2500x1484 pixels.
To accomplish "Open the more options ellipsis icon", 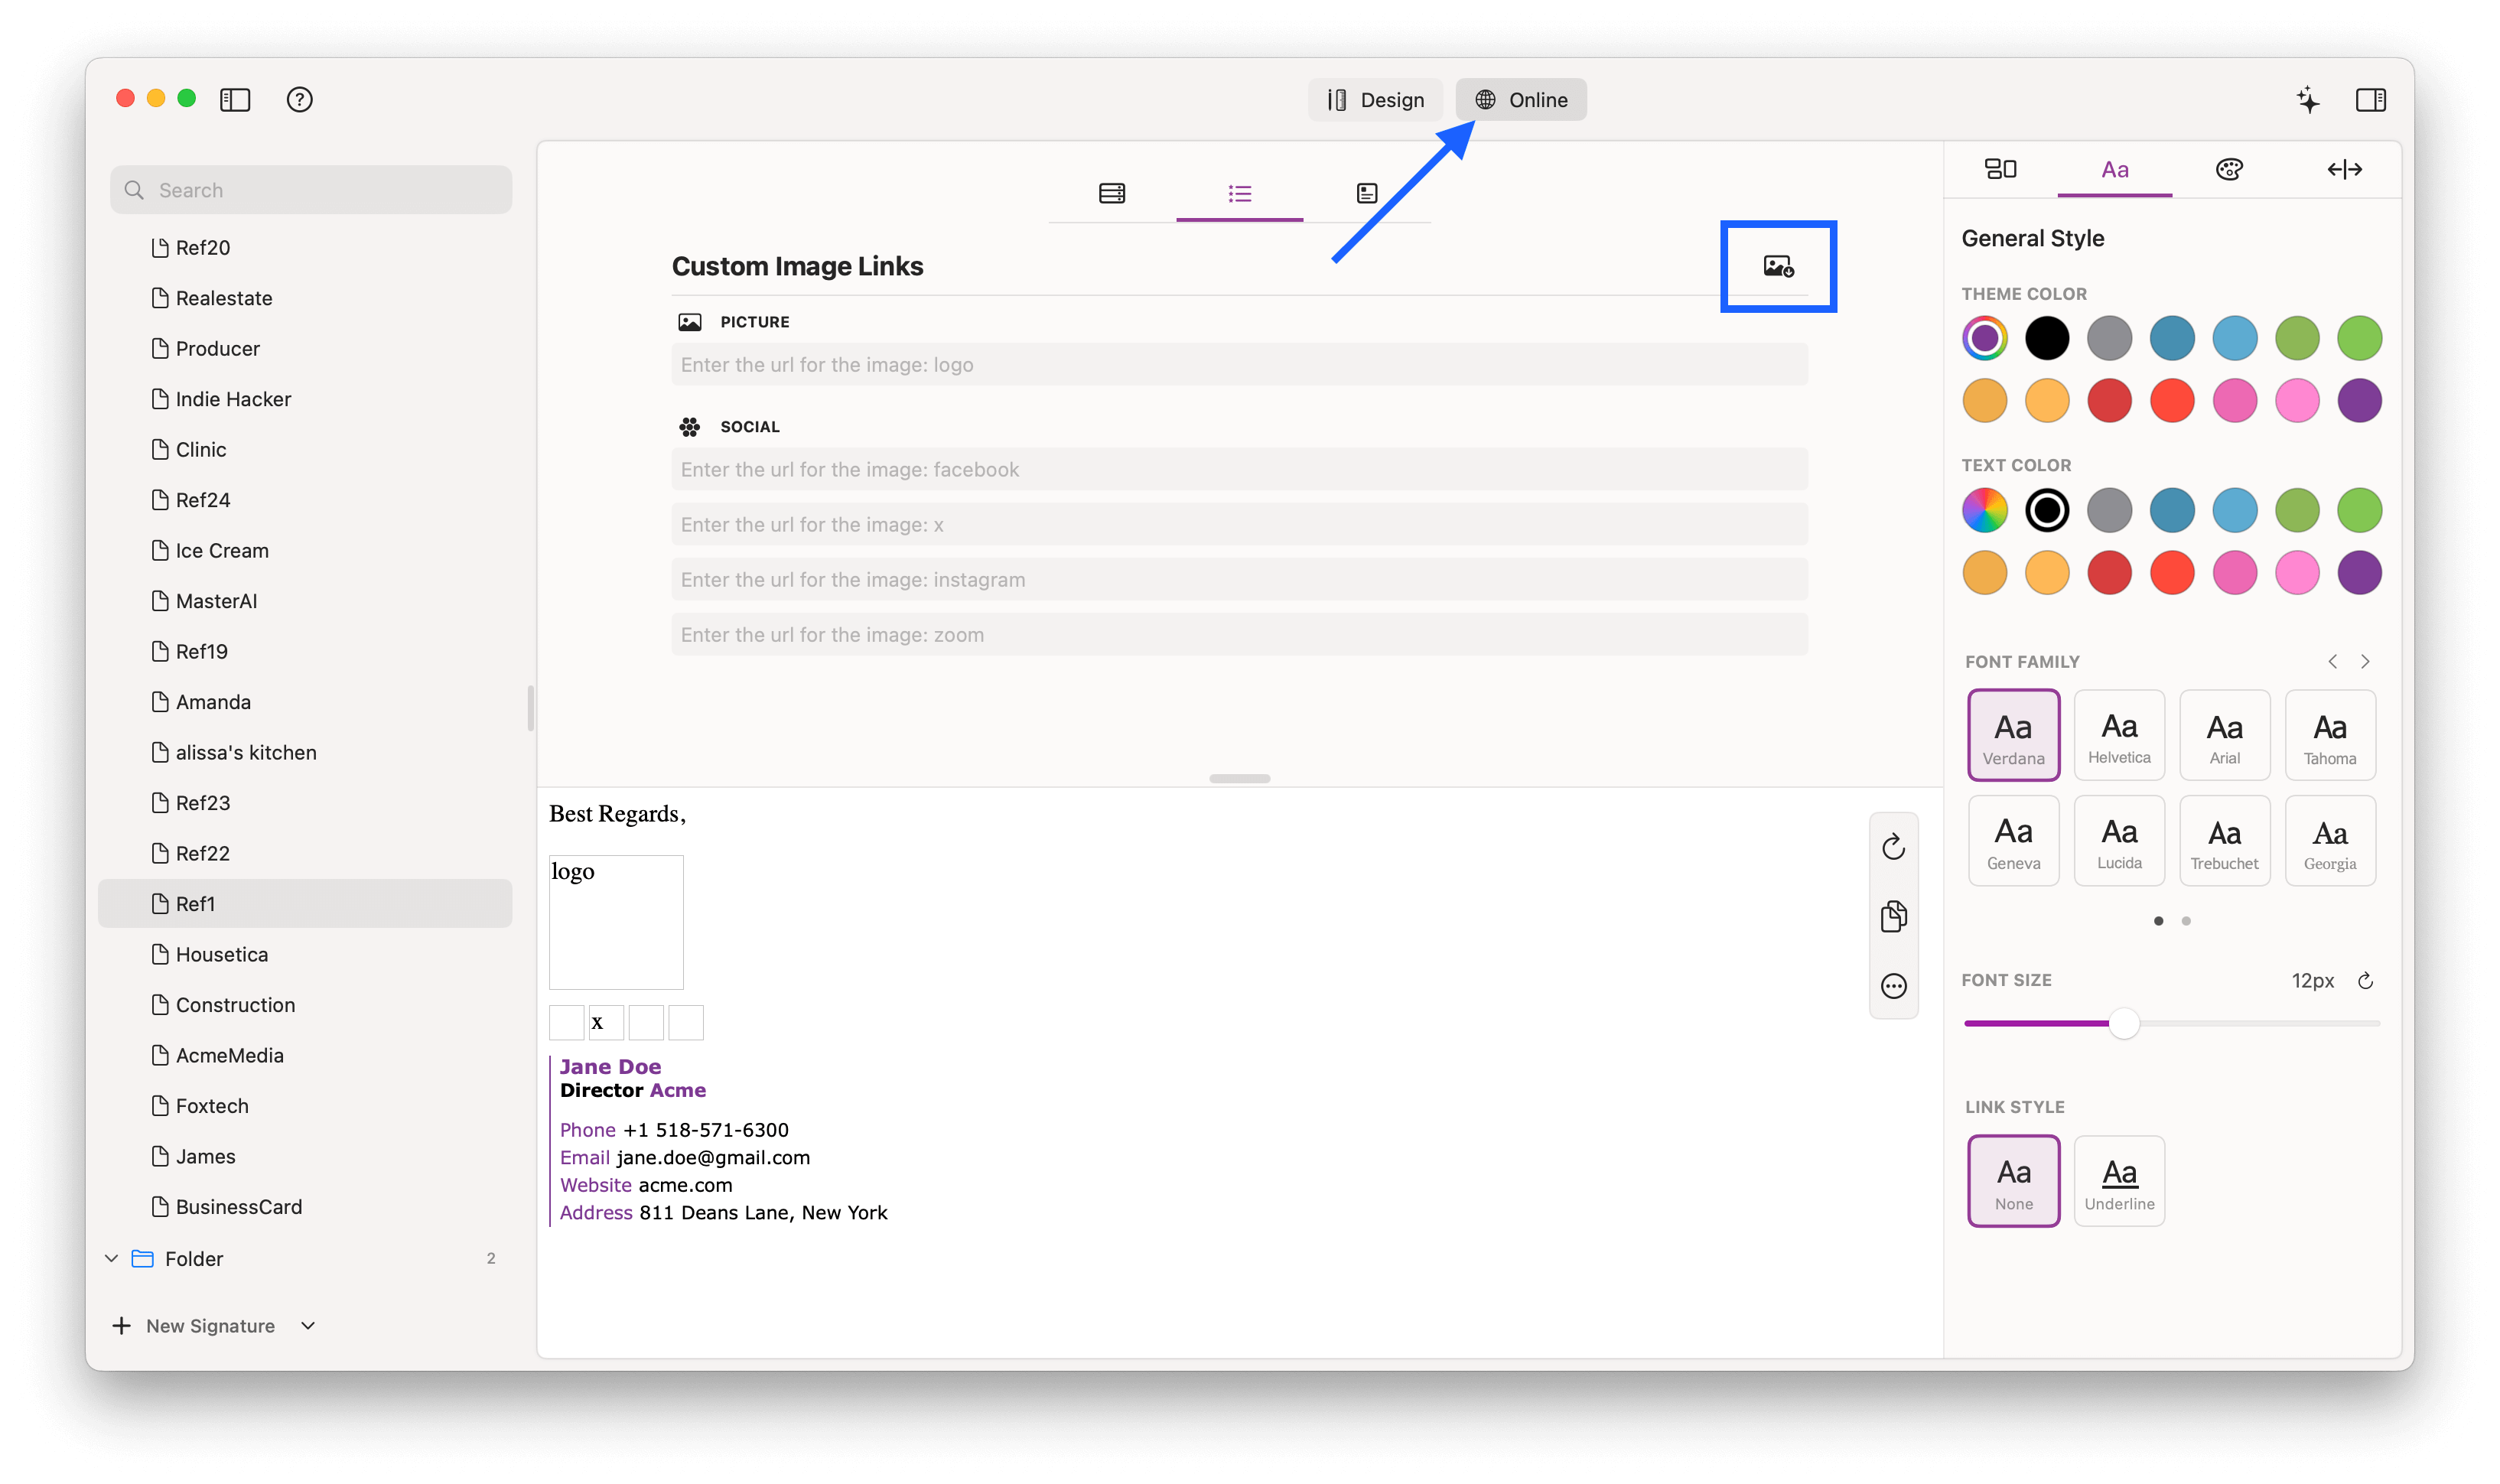I will point(1893,986).
